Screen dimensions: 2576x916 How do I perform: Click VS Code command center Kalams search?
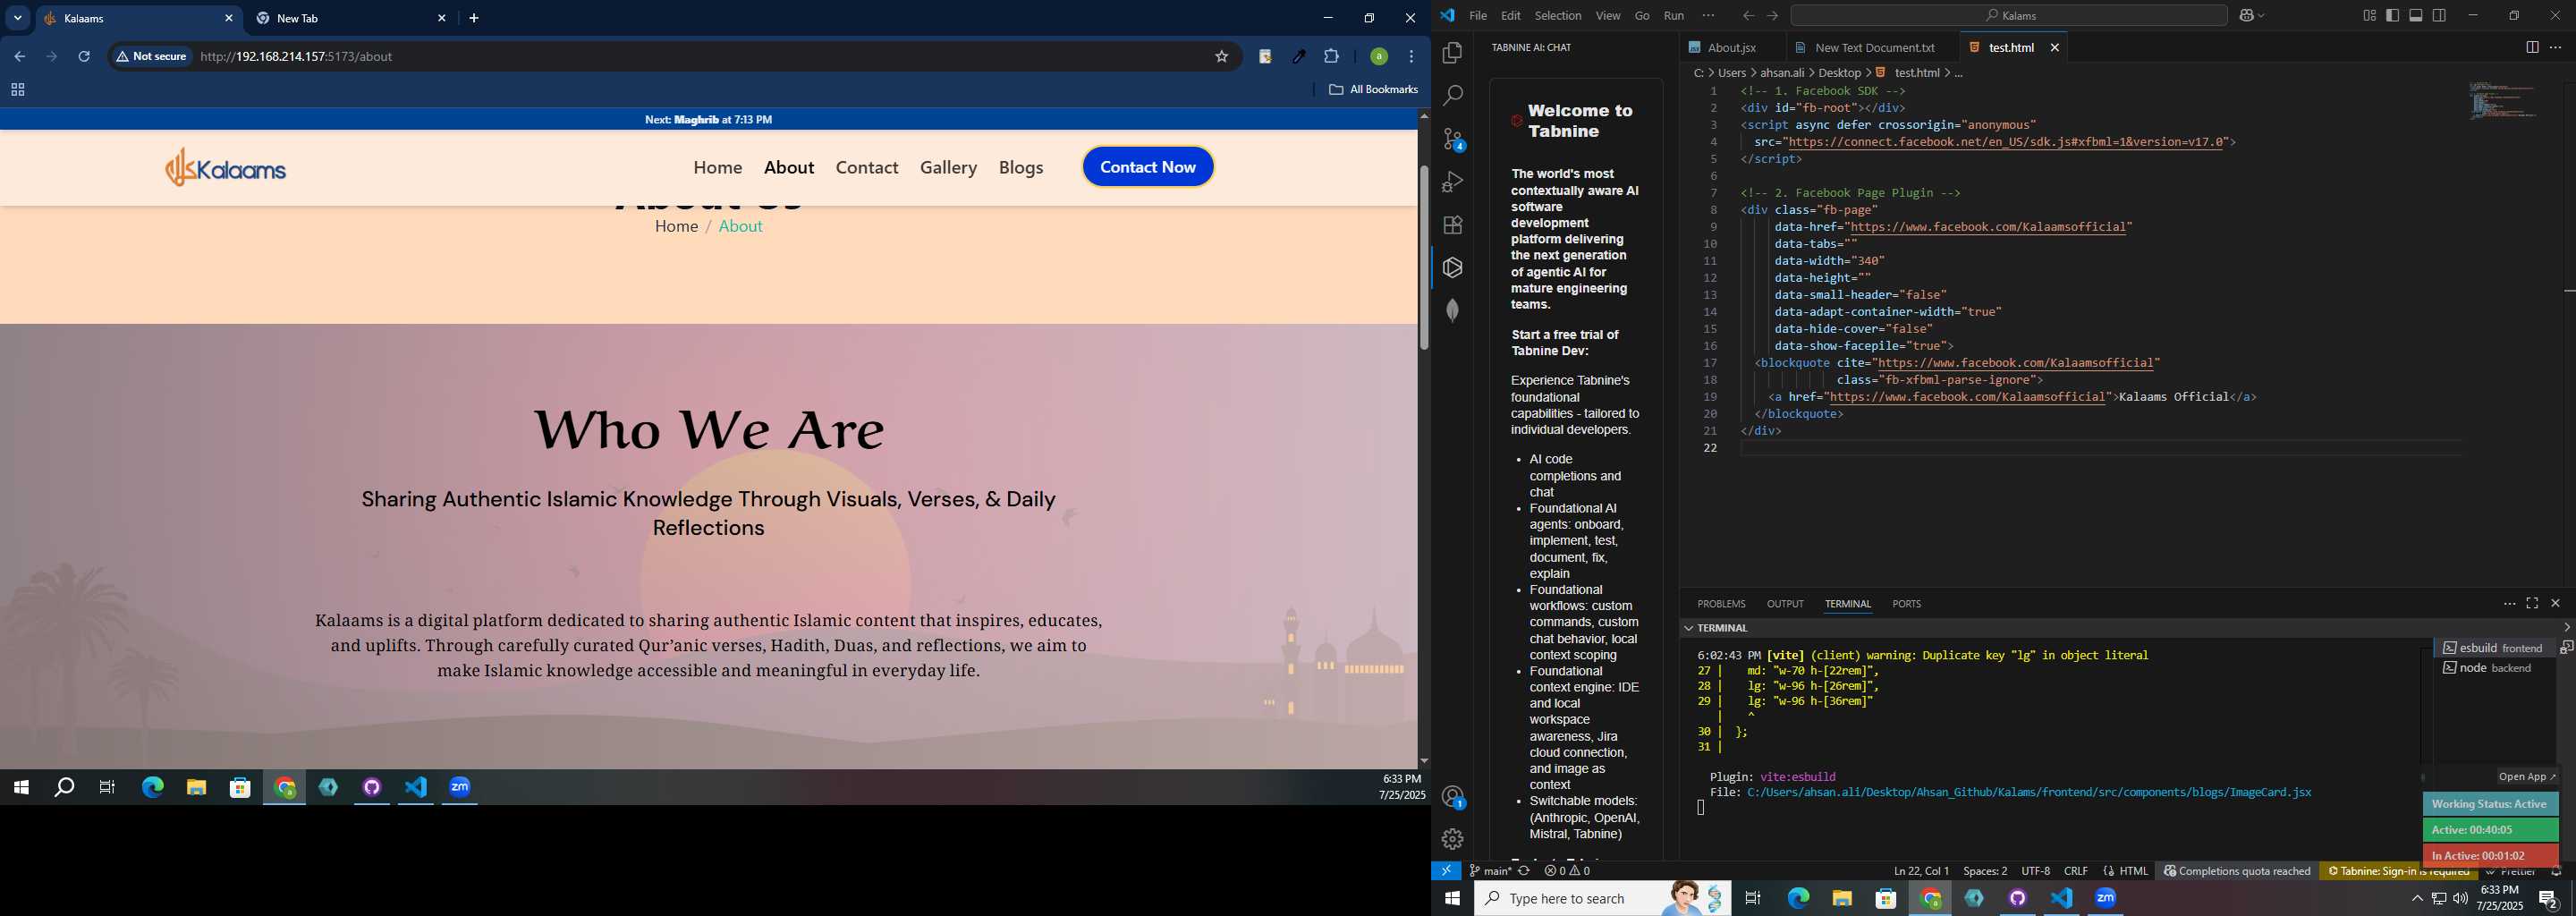2010,16
